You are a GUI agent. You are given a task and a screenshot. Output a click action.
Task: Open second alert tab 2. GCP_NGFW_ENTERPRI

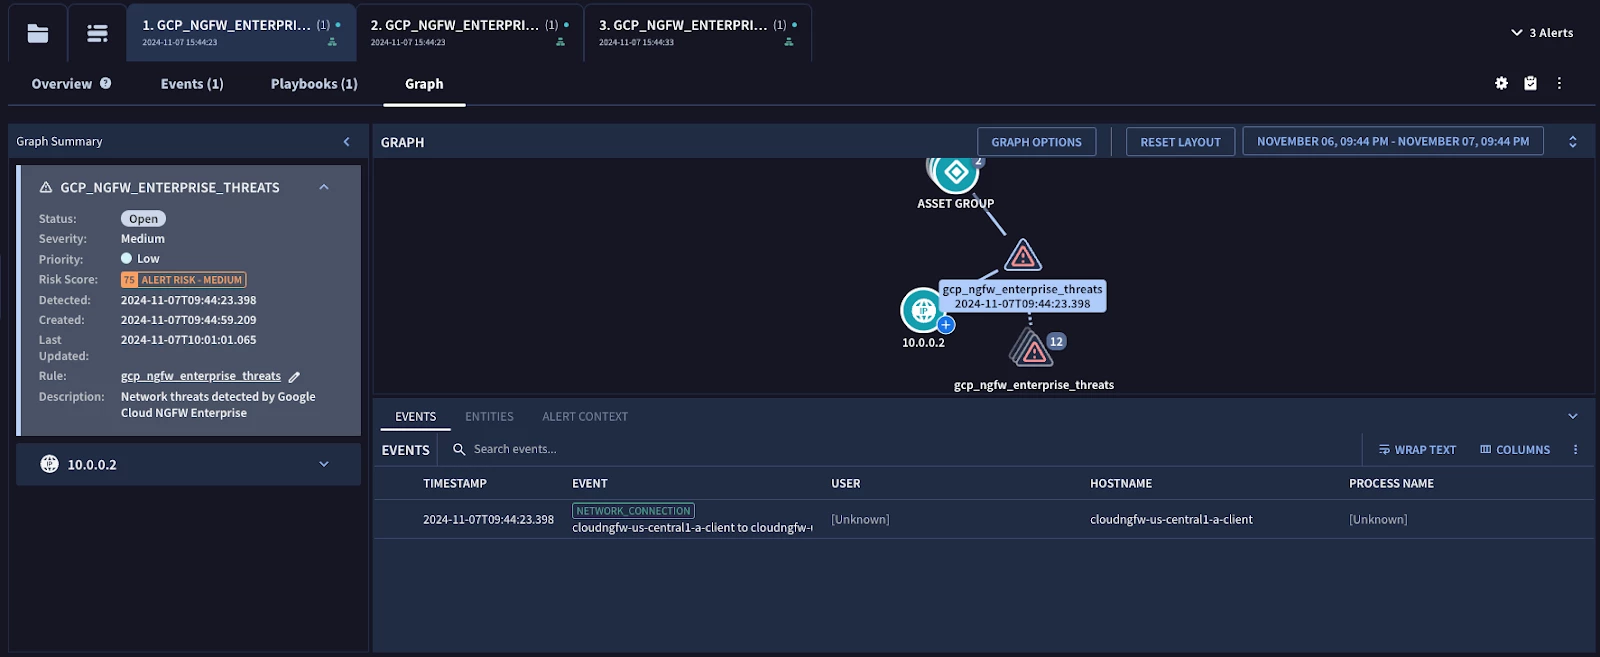[x=469, y=33]
